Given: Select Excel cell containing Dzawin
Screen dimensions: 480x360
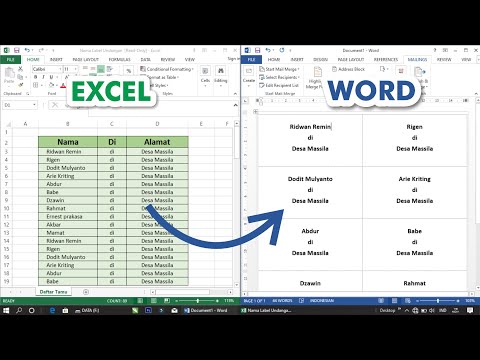Looking at the screenshot, I should [68, 200].
